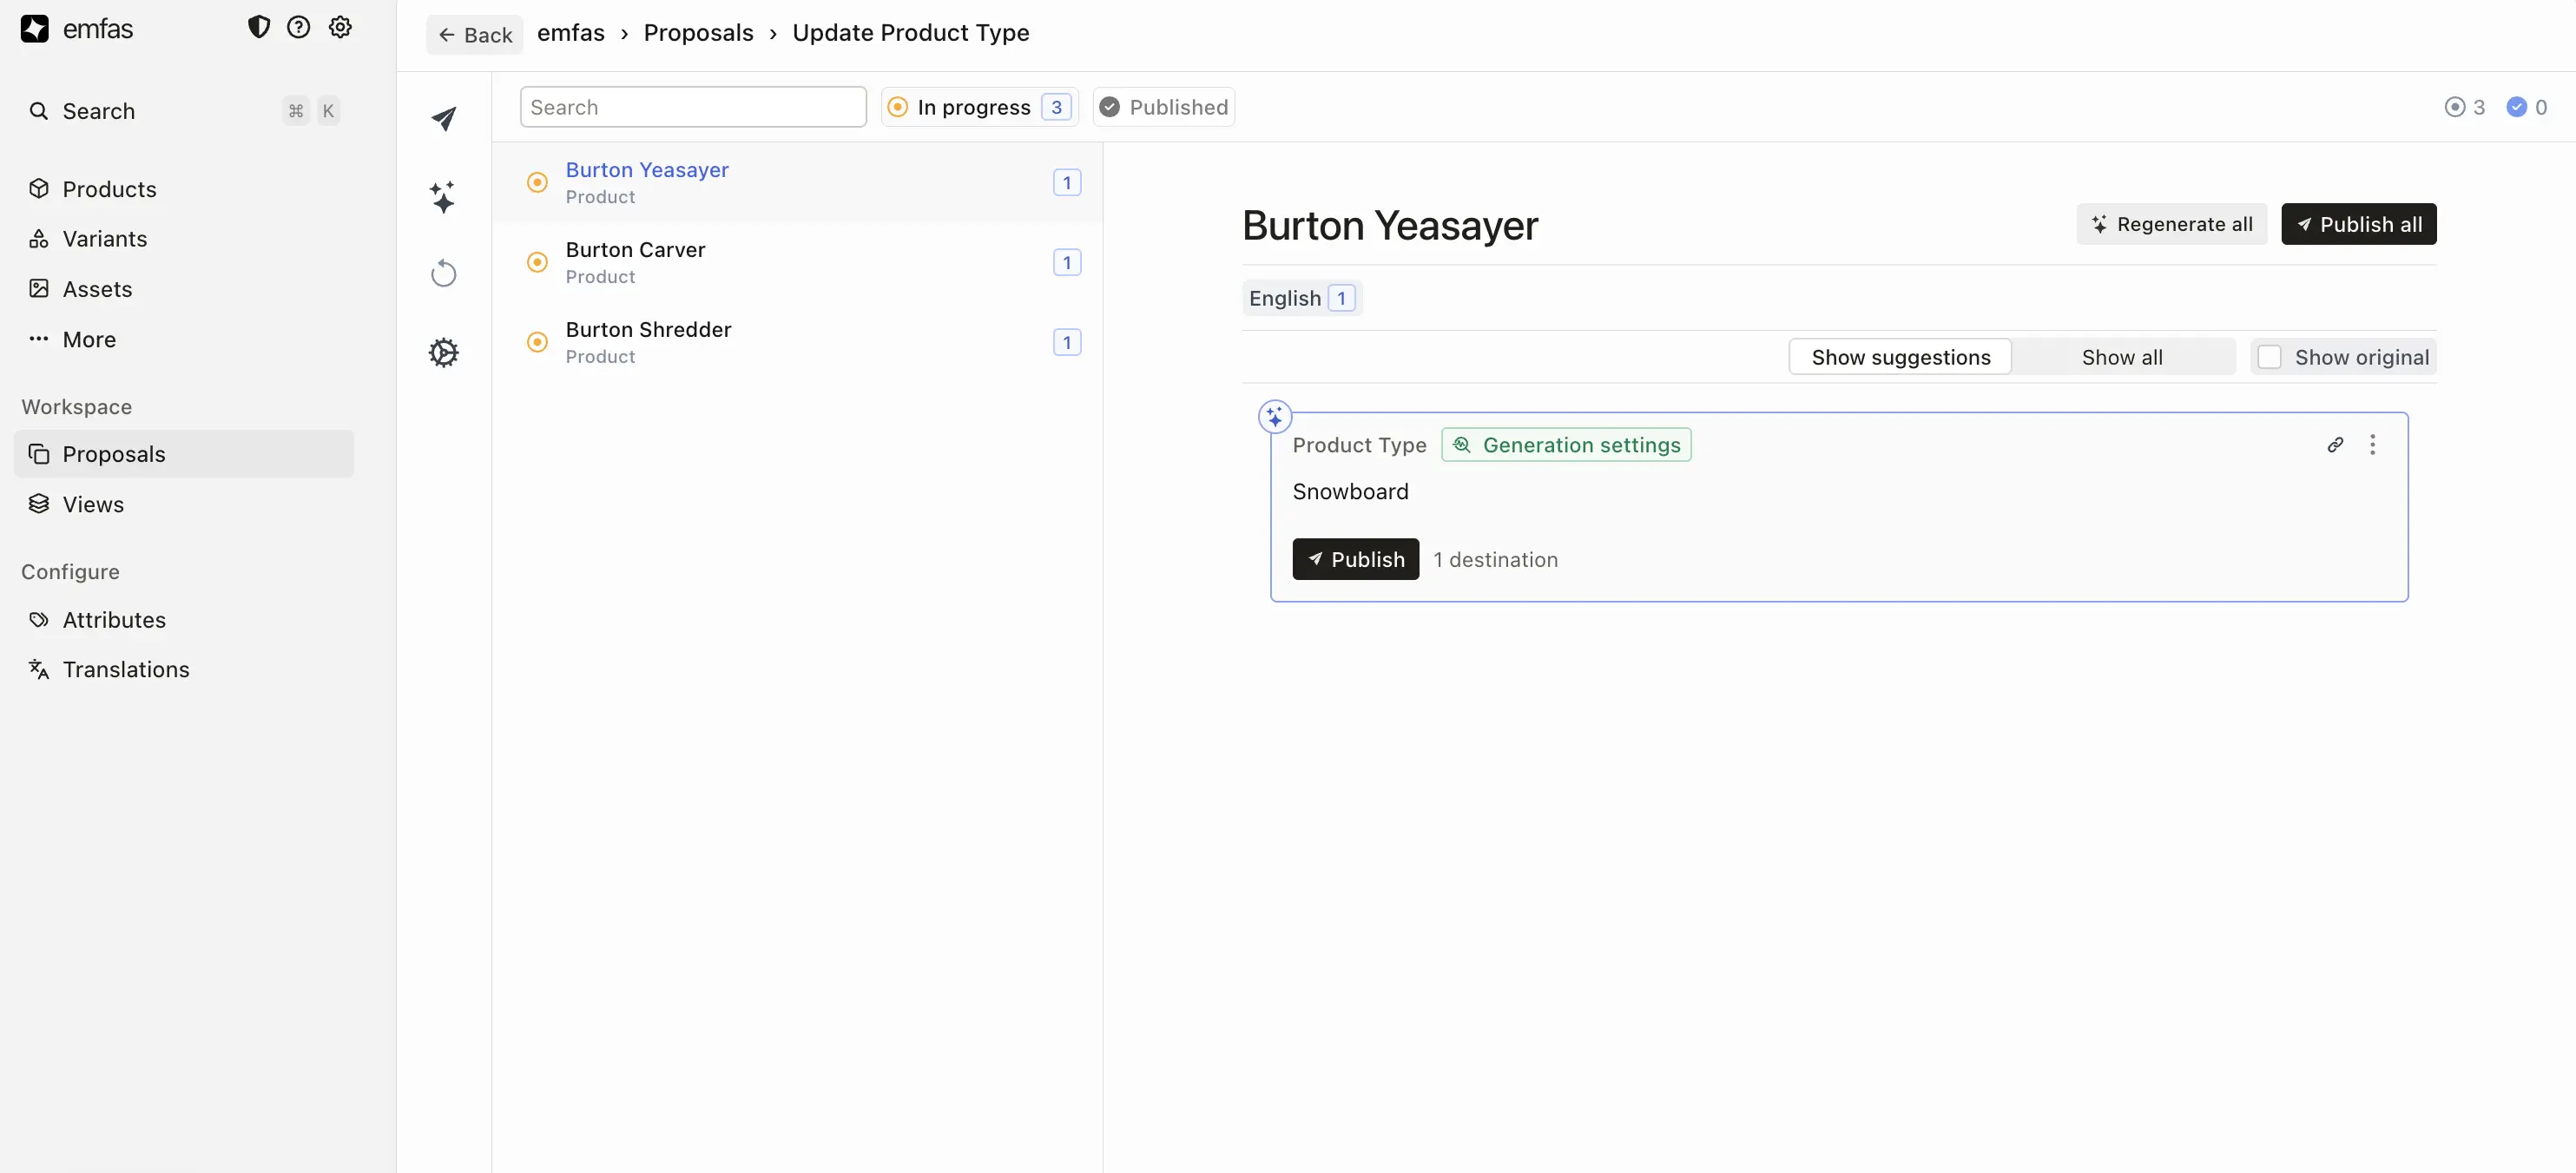This screenshot has width=2576, height=1173.
Task: Click the Publish all button
Action: [x=2358, y=224]
